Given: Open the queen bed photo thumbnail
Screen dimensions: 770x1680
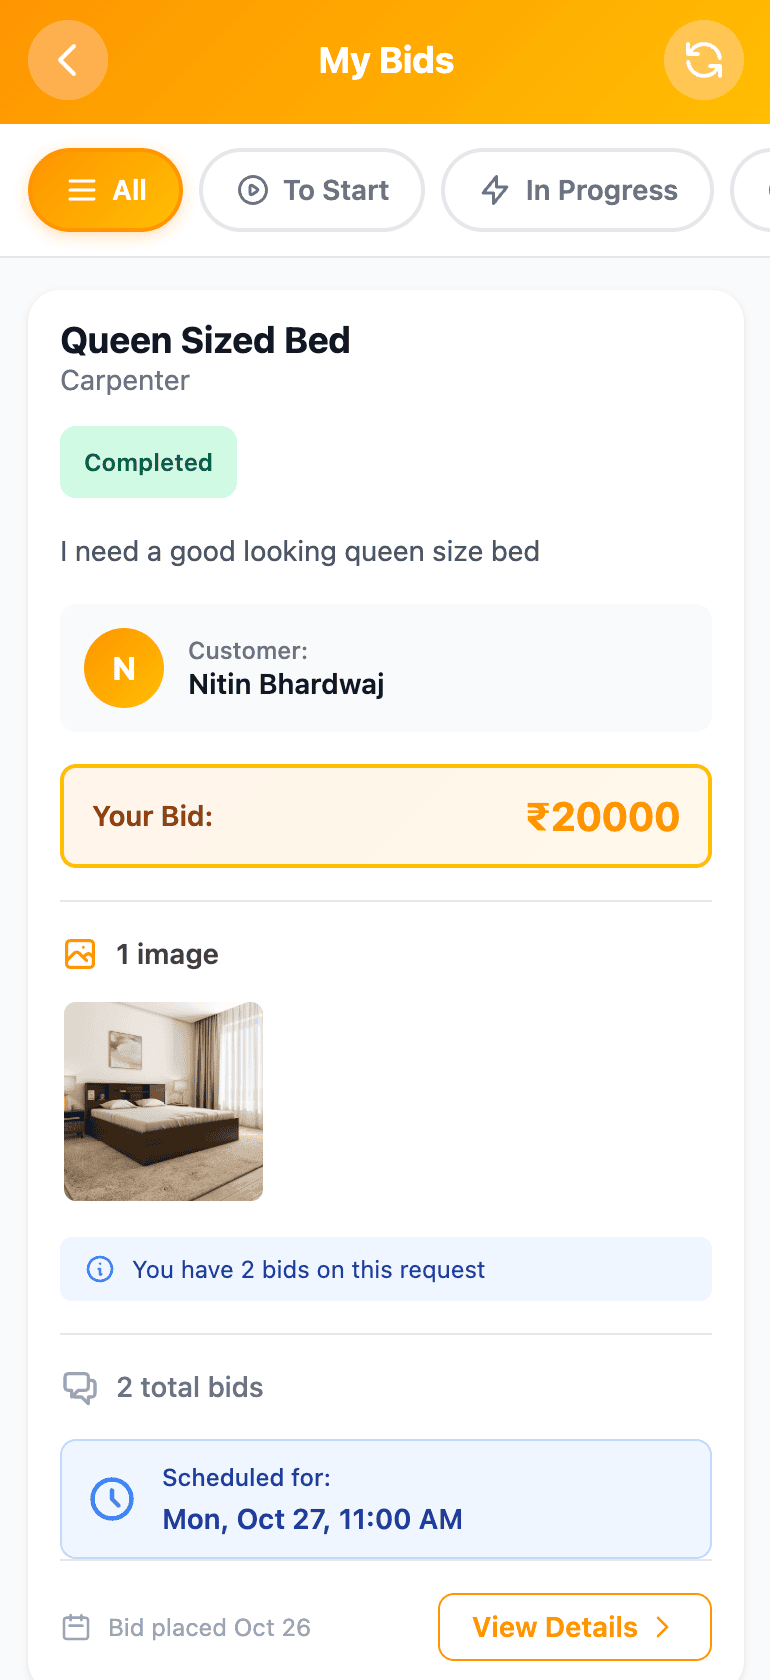Looking at the screenshot, I should tap(164, 1101).
